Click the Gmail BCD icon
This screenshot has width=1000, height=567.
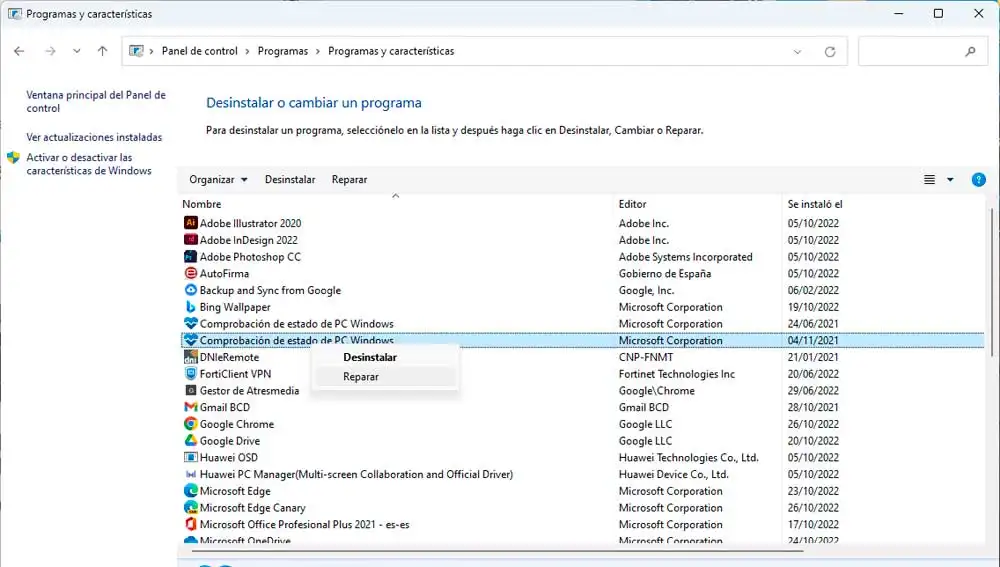190,407
